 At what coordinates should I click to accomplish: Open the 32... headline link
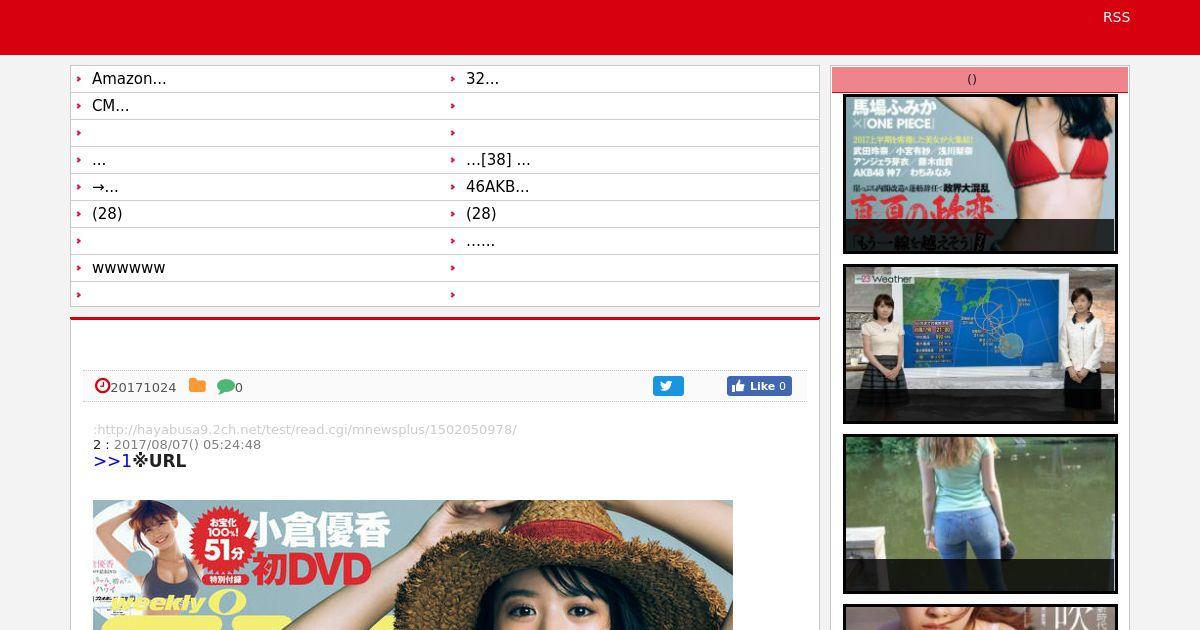[482, 79]
